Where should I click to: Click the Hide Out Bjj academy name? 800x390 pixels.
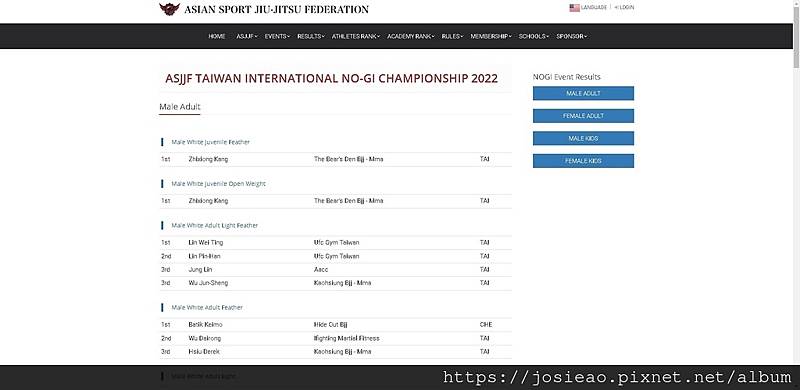[331, 325]
